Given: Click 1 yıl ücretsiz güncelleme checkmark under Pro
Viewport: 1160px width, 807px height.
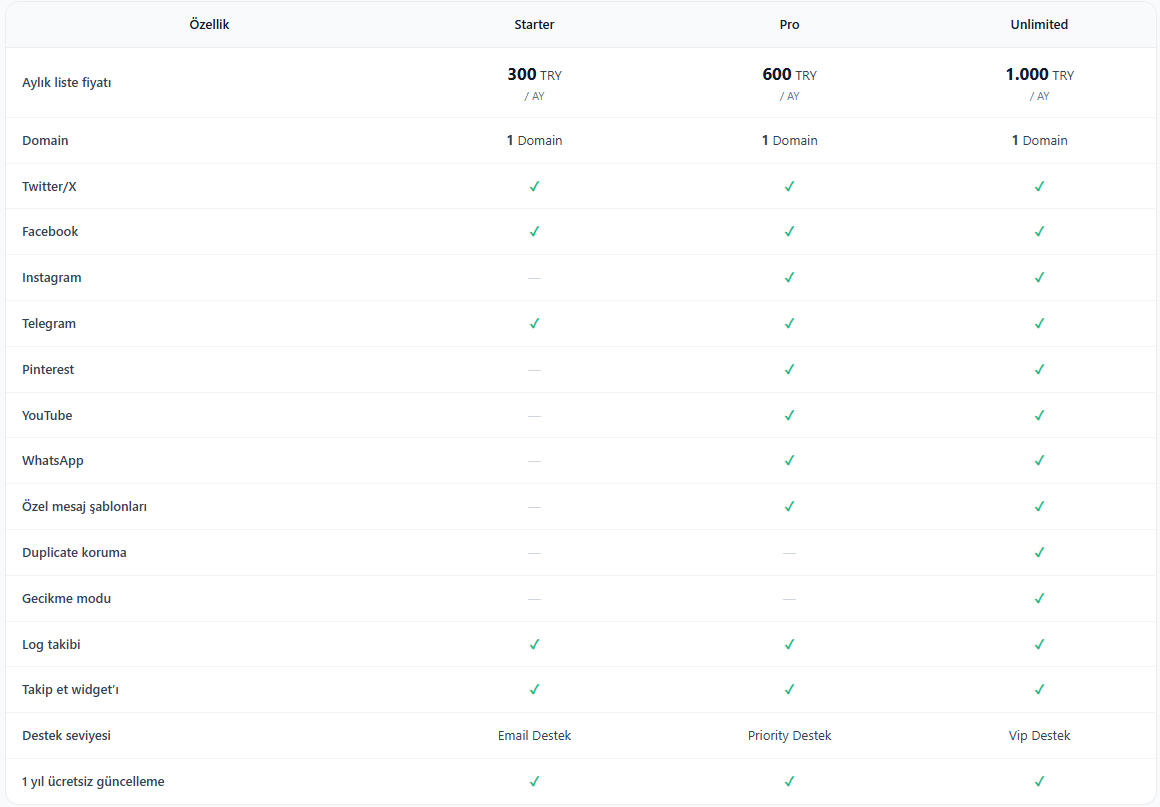Looking at the screenshot, I should click(789, 781).
